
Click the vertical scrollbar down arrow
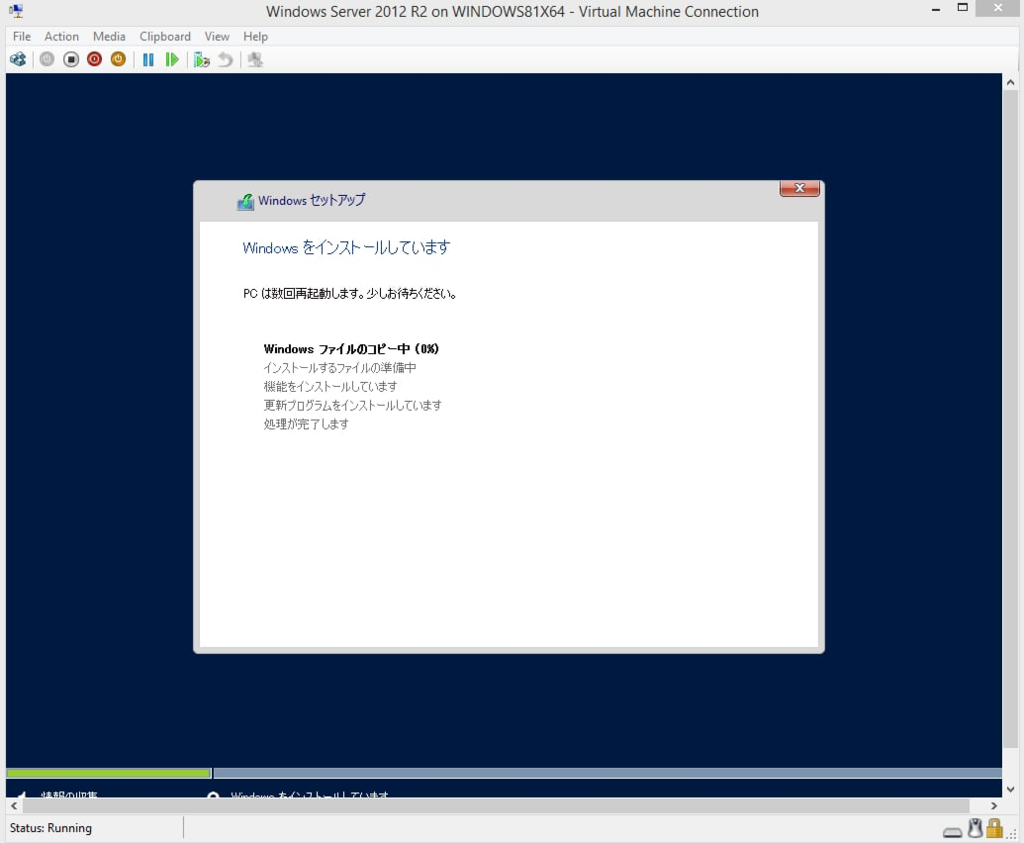point(1010,789)
